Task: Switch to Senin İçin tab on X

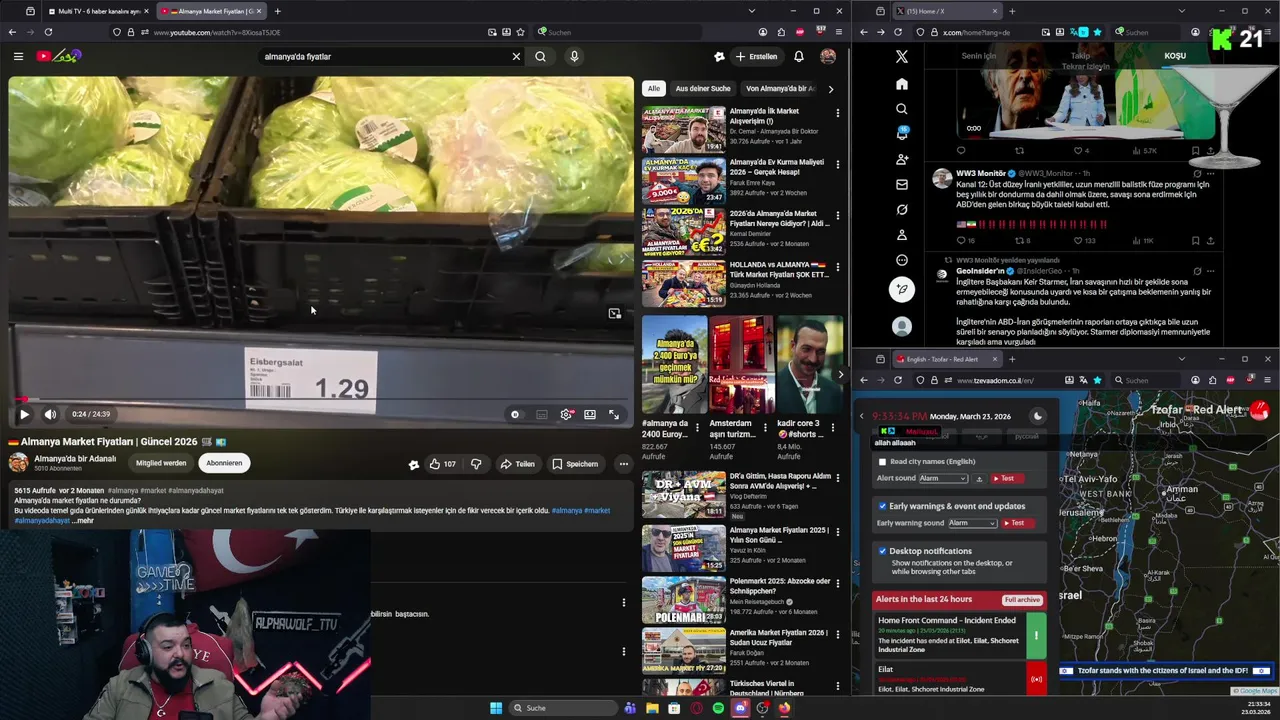Action: tap(978, 56)
